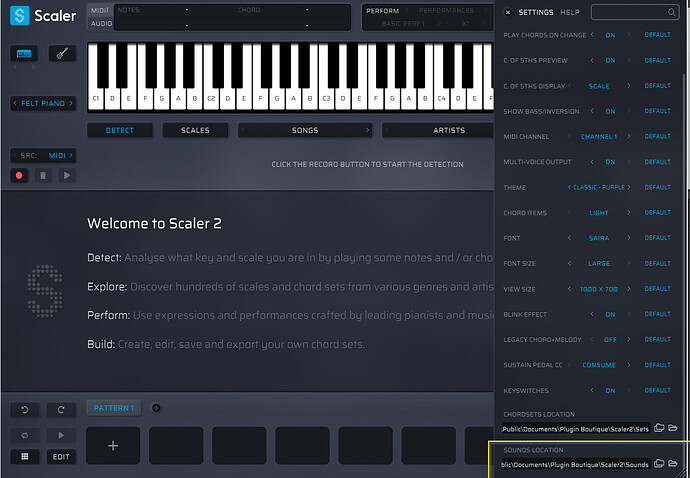This screenshot has width=690, height=478.
Task: Open the pad grid view icon
Action: 25,456
